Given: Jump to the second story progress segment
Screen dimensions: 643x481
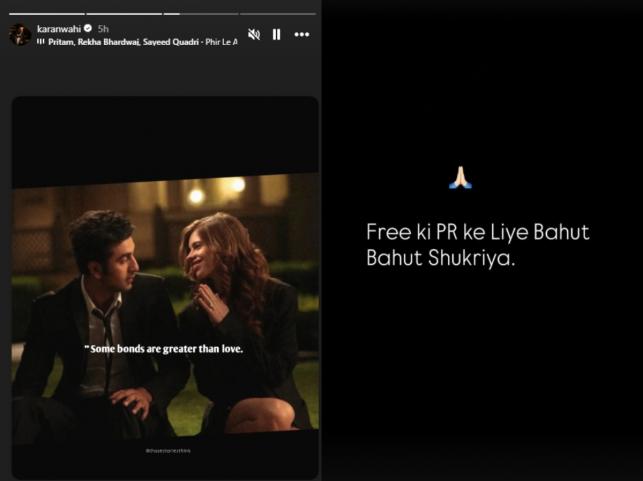Looking at the screenshot, I should tap(122, 14).
